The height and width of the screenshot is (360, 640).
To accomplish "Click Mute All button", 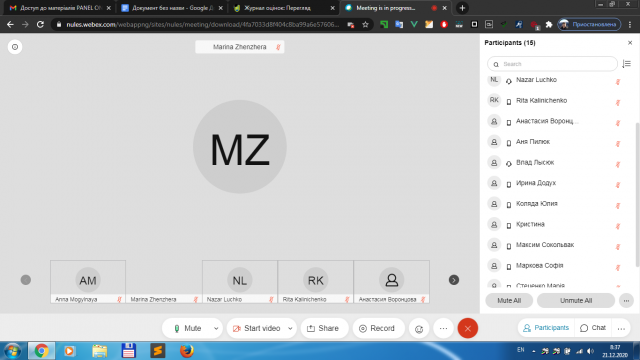I will (509, 300).
